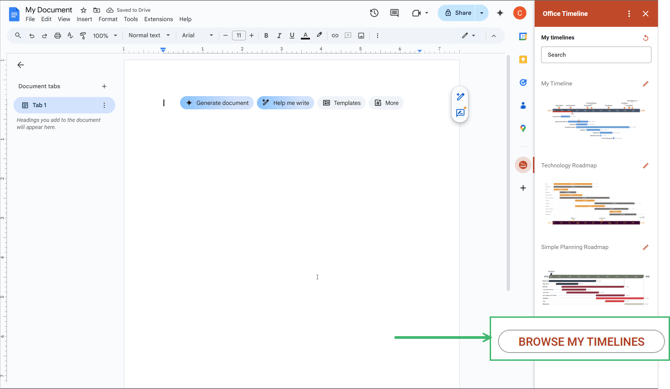Edit My Timeline pencil icon
670x389 pixels.
[646, 84]
